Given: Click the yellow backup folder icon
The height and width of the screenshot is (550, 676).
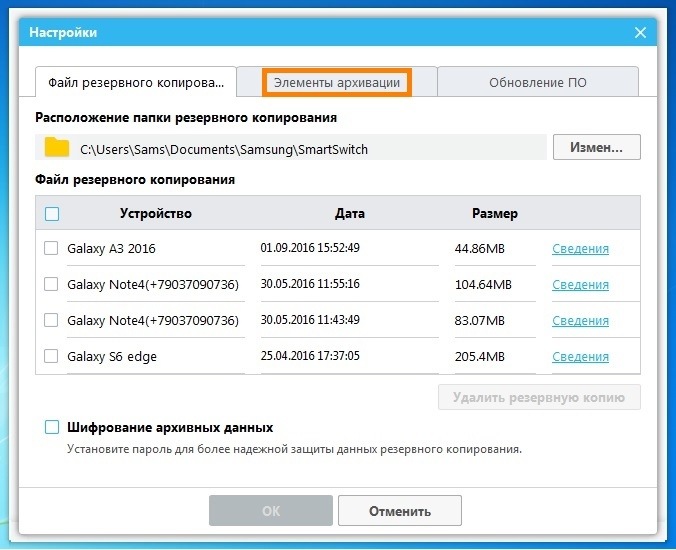Looking at the screenshot, I should 57,147.
